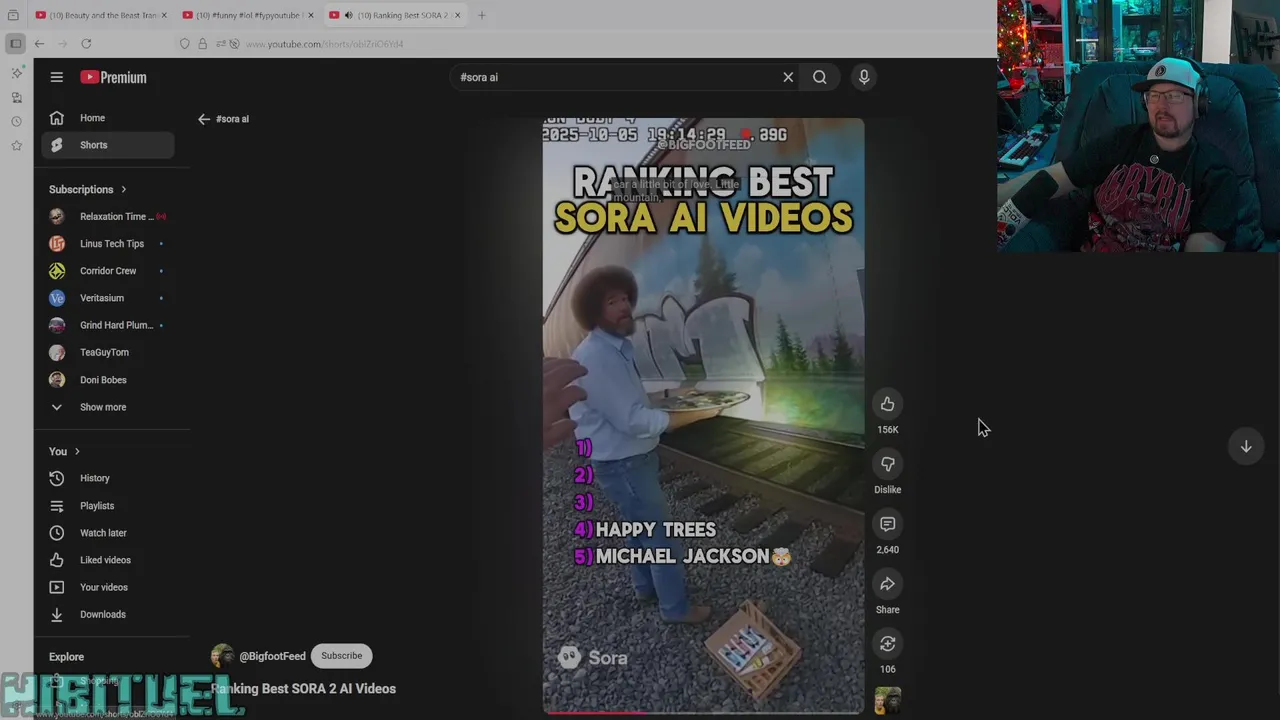This screenshot has width=1280, height=720.
Task: Open Watch later list
Action: 108,533
